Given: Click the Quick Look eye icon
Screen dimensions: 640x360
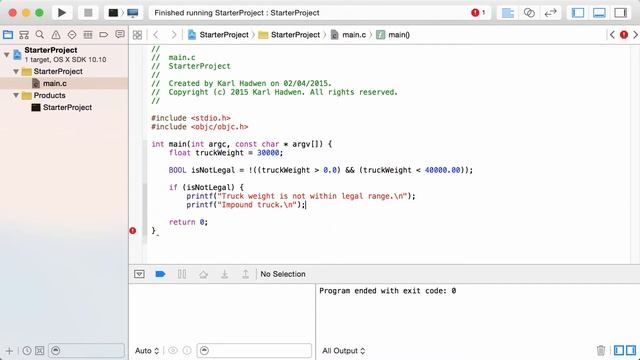Looking at the screenshot, I should pos(173,351).
